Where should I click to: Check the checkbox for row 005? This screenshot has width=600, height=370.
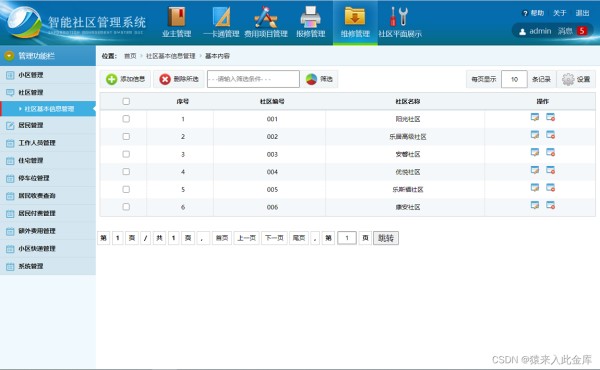pyautogui.click(x=126, y=189)
